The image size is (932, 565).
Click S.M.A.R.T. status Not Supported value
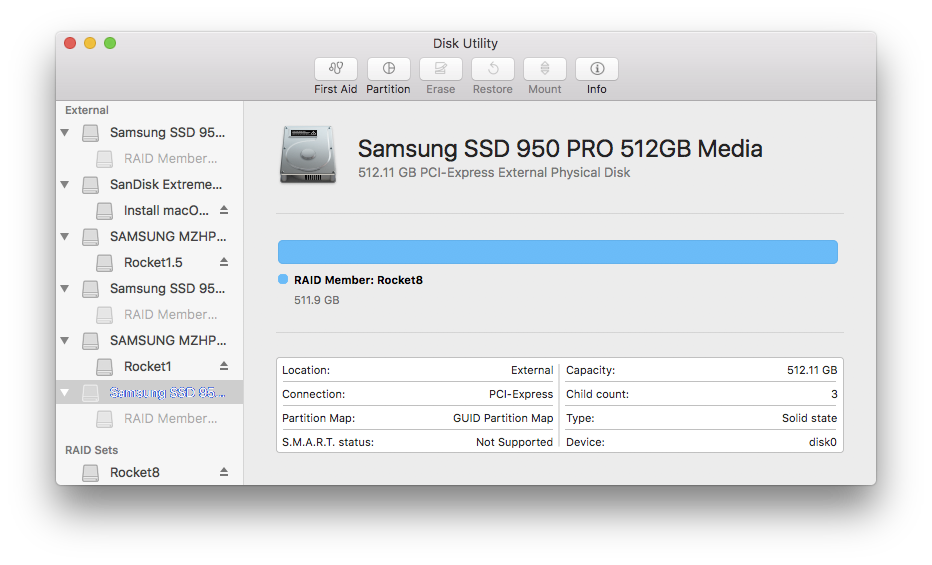pos(514,442)
